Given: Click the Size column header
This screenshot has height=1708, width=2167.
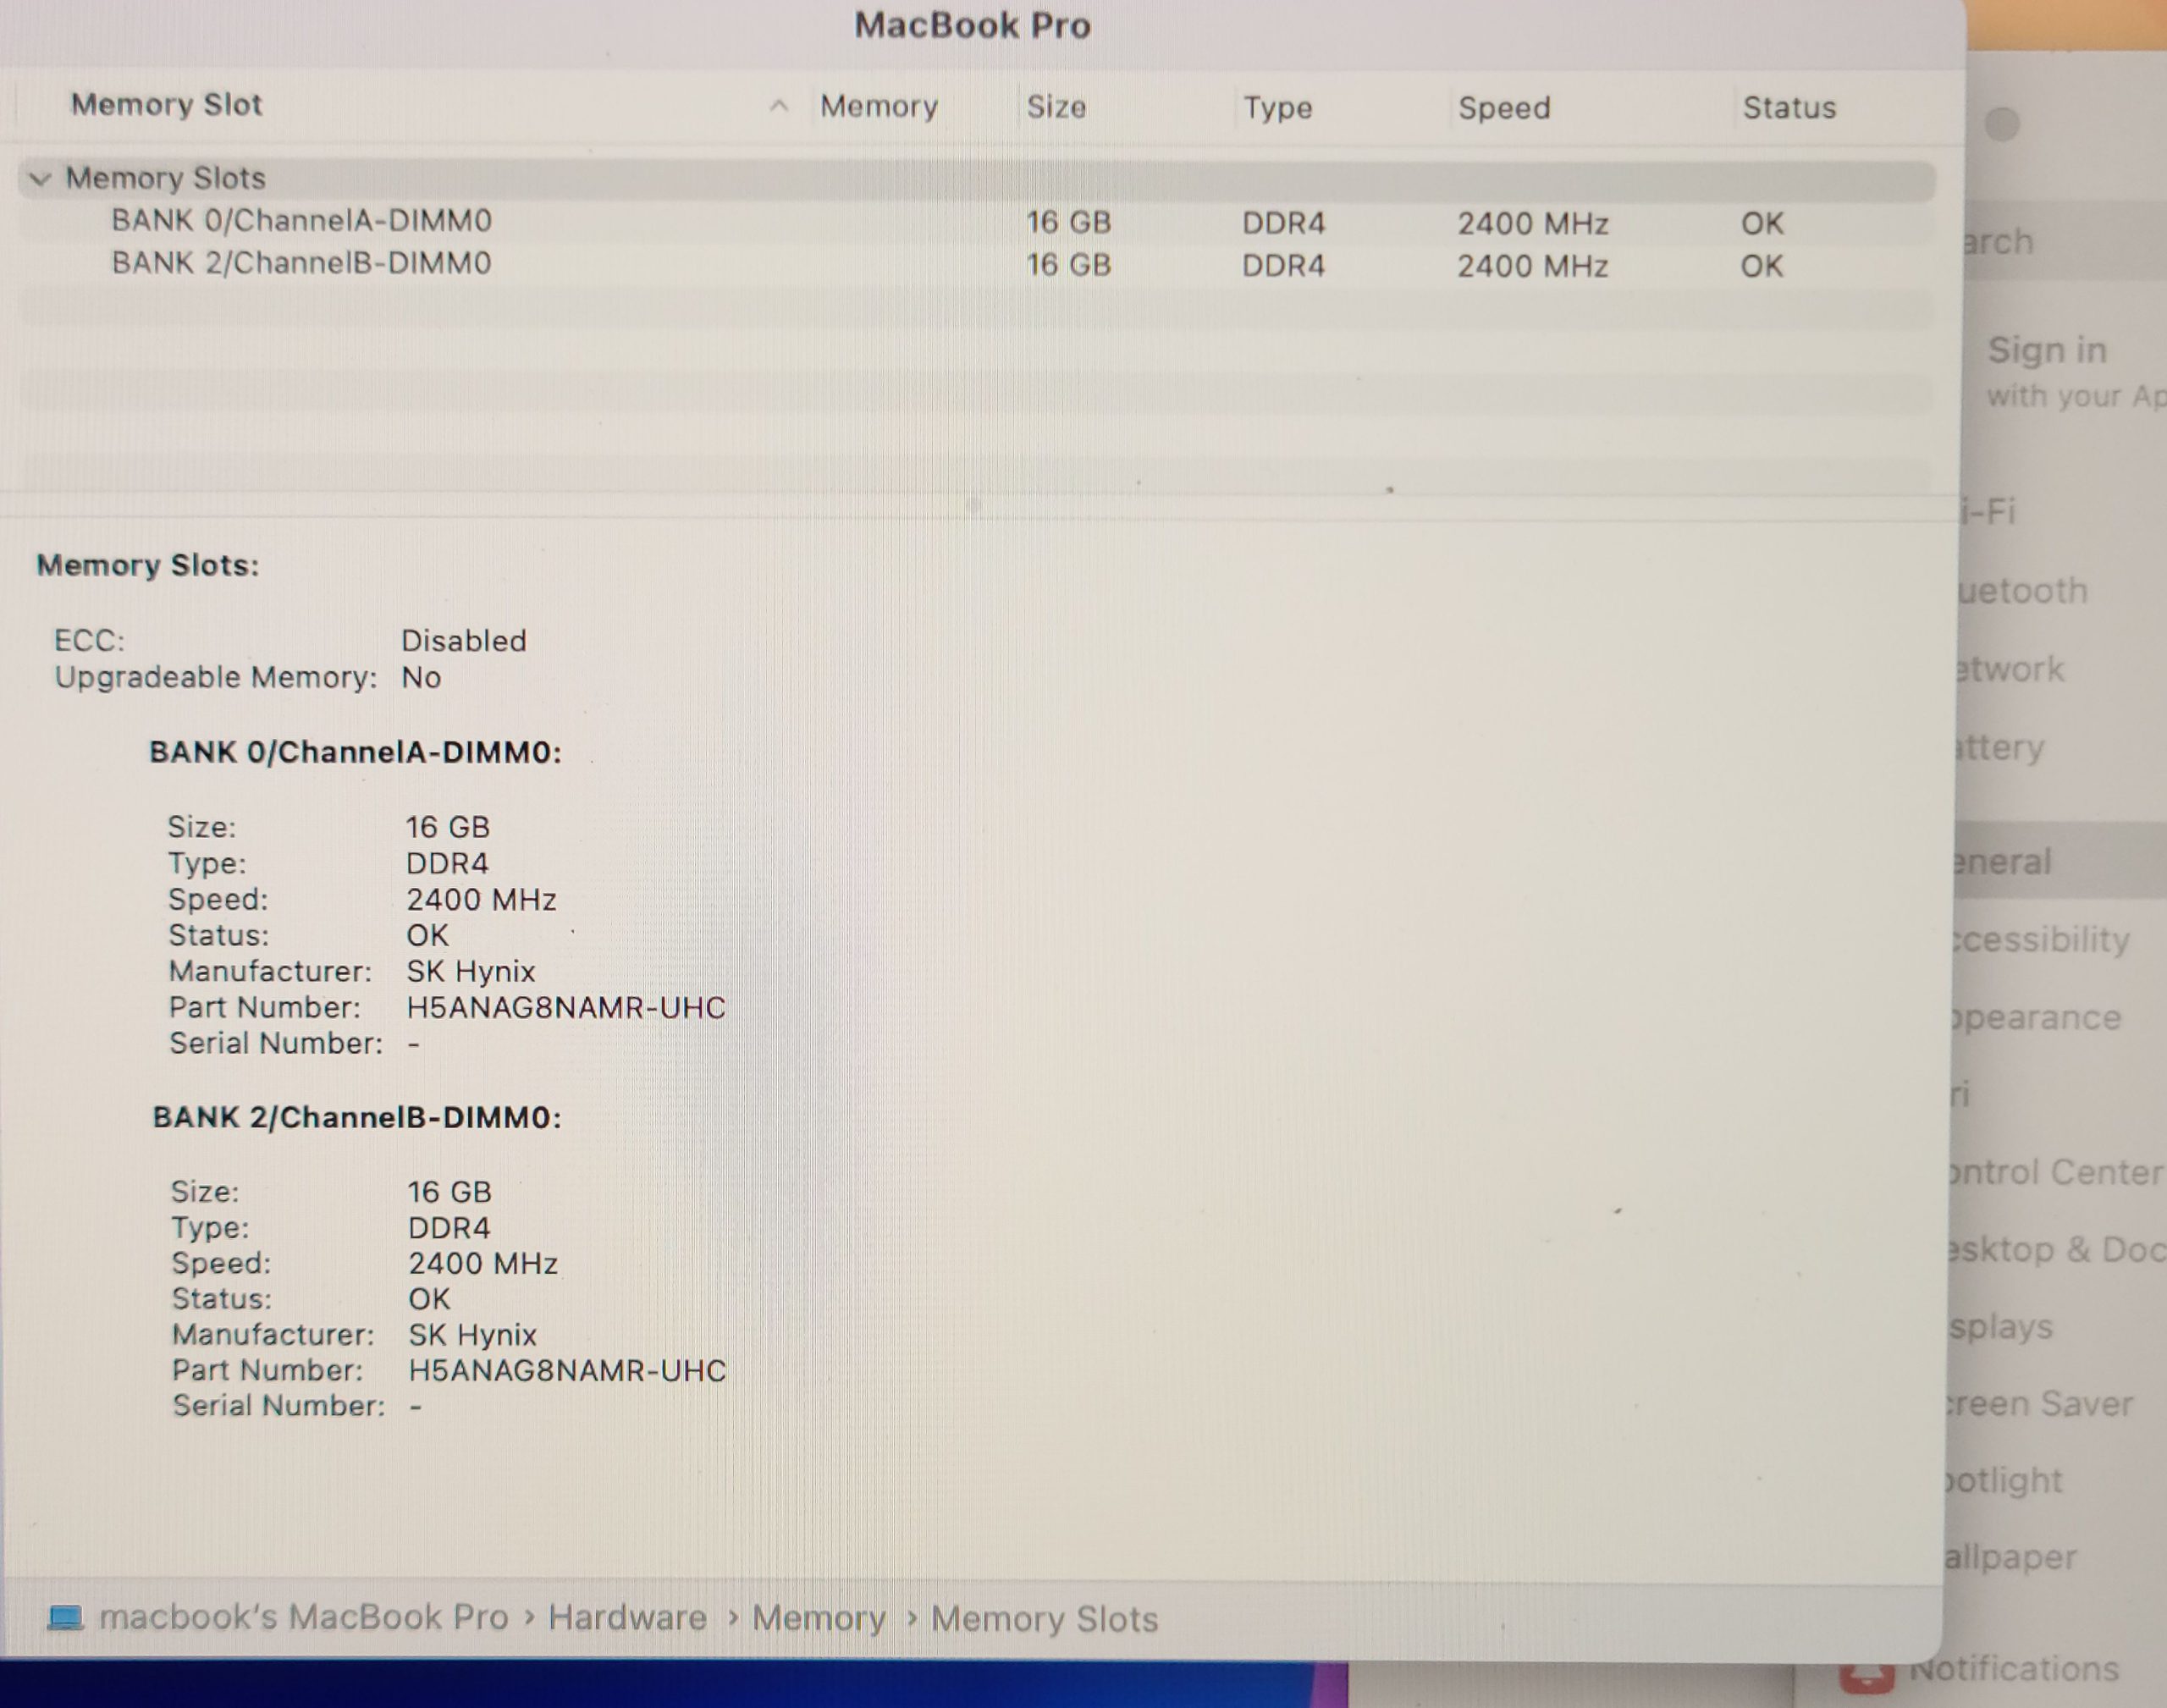Looking at the screenshot, I should (x=1056, y=107).
